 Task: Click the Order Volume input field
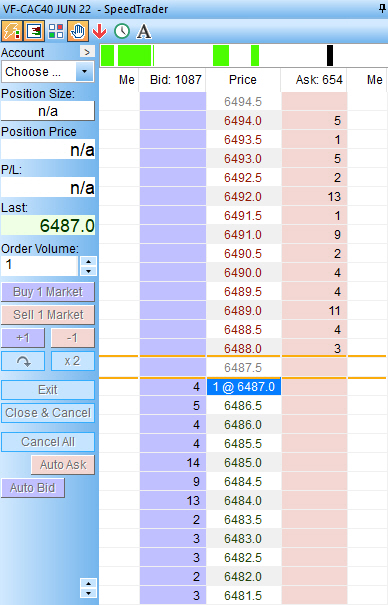click(39, 266)
